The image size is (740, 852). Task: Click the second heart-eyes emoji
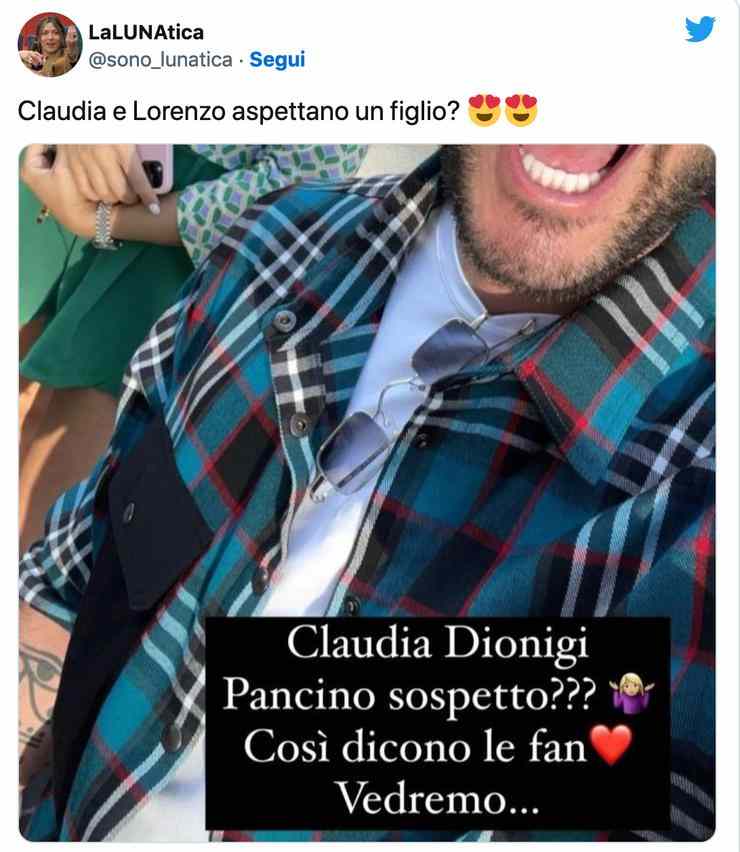tap(521, 110)
